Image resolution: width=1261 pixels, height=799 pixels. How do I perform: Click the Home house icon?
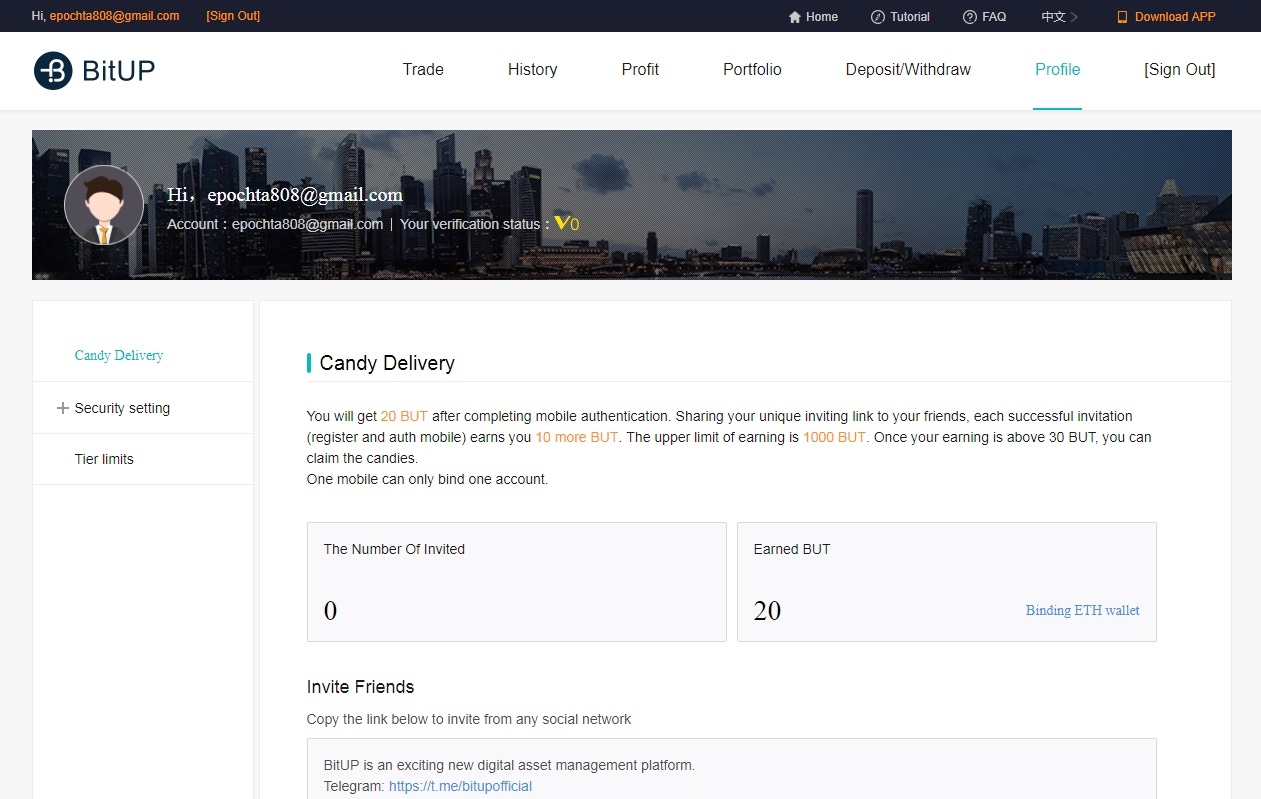tap(795, 17)
